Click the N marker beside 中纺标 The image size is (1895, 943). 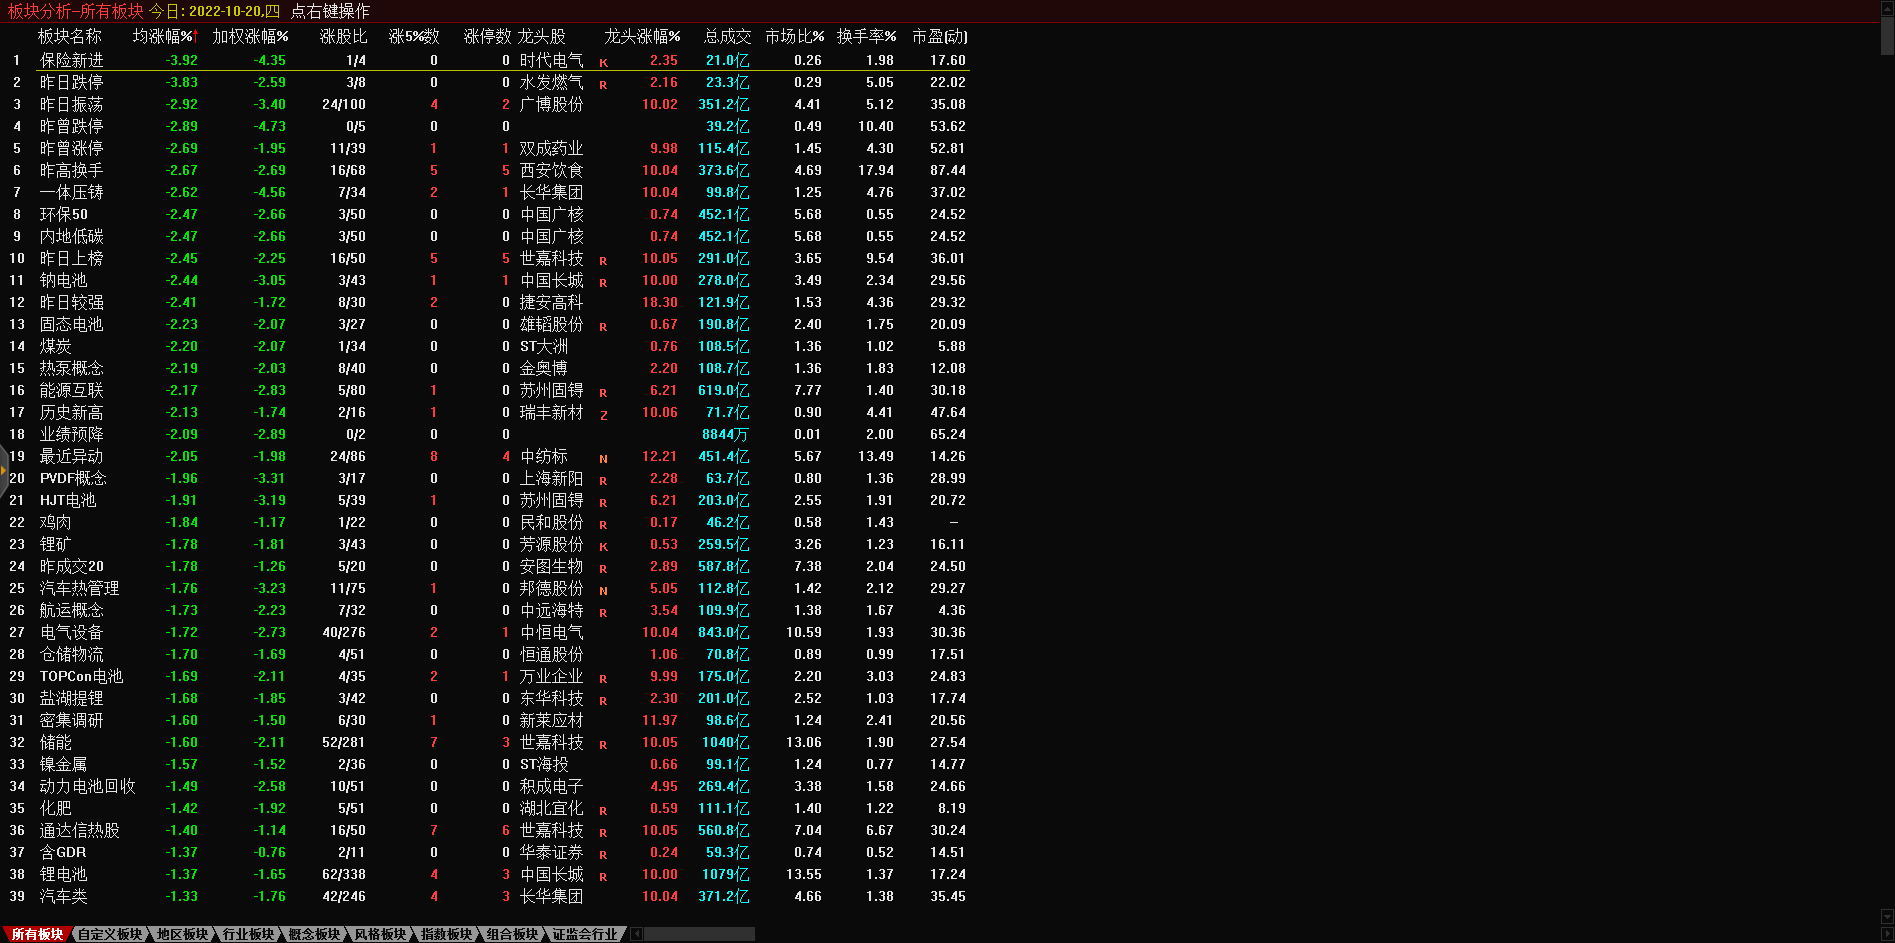pos(603,459)
